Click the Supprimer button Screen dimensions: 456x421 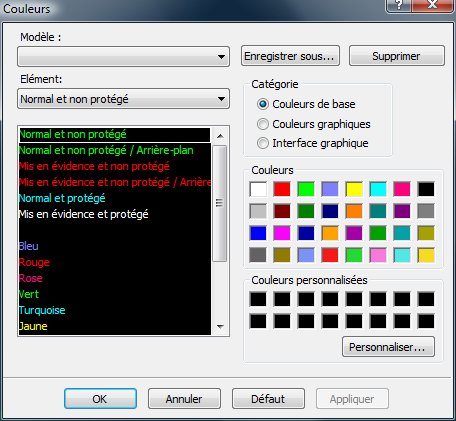397,56
